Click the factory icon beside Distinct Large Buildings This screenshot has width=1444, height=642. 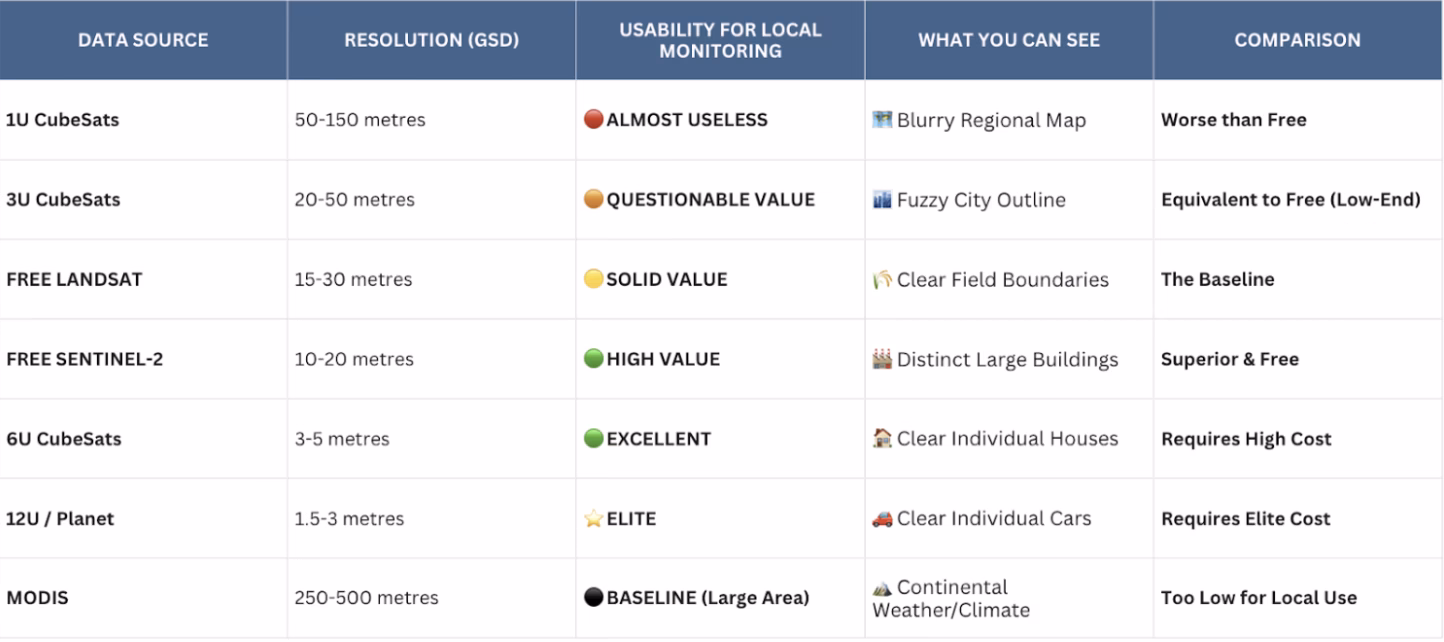point(882,359)
